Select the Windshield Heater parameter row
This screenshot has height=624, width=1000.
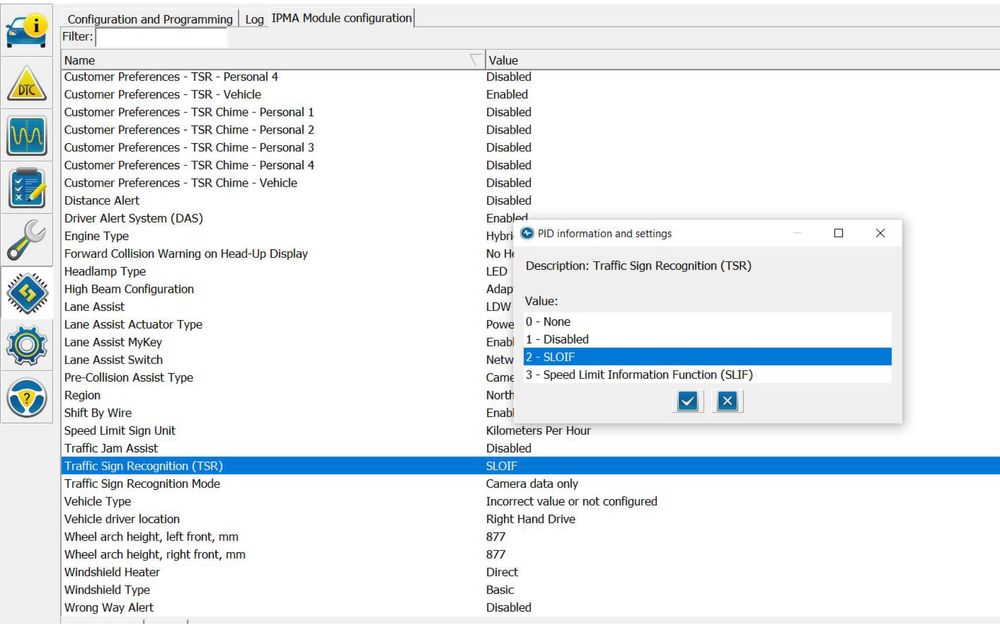click(x=113, y=572)
